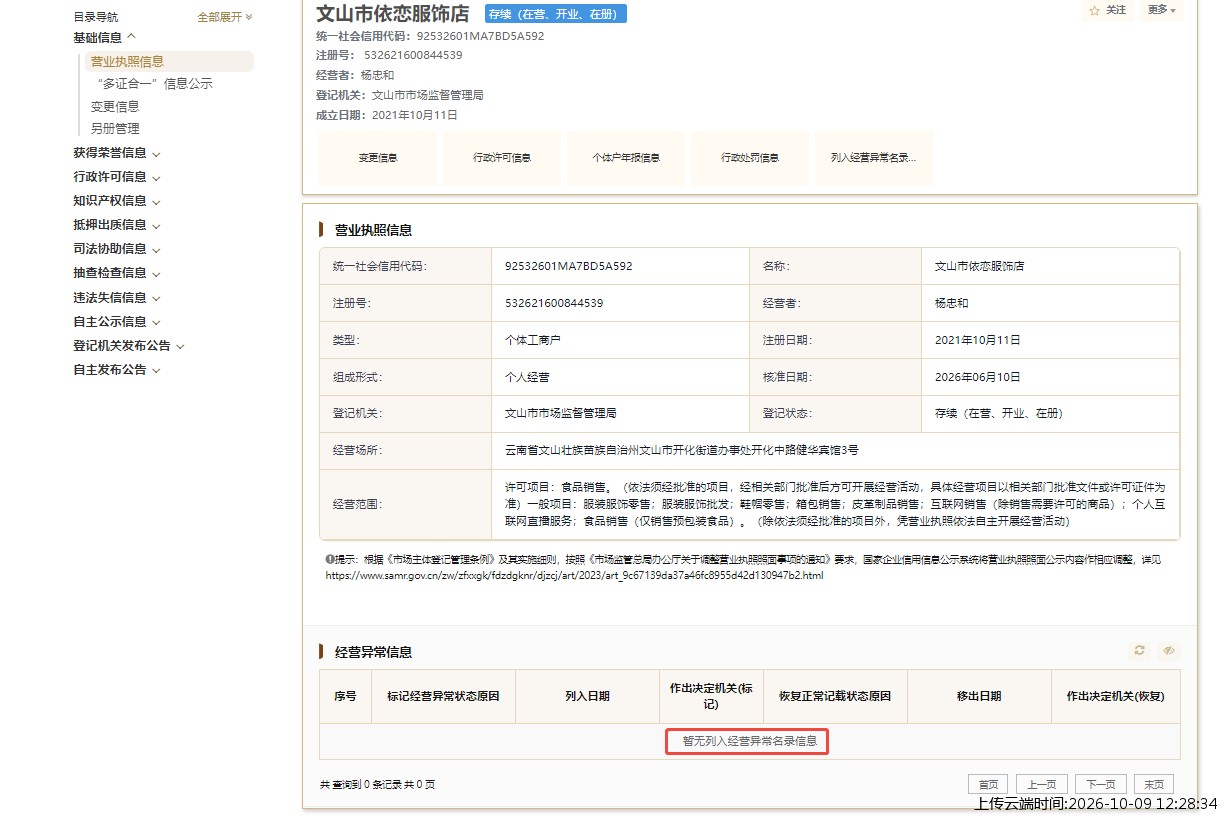Select 变更信息 under 基础信息 in the sidebar
Screen dimensions: 1224x817
pyautogui.click(x=115, y=106)
